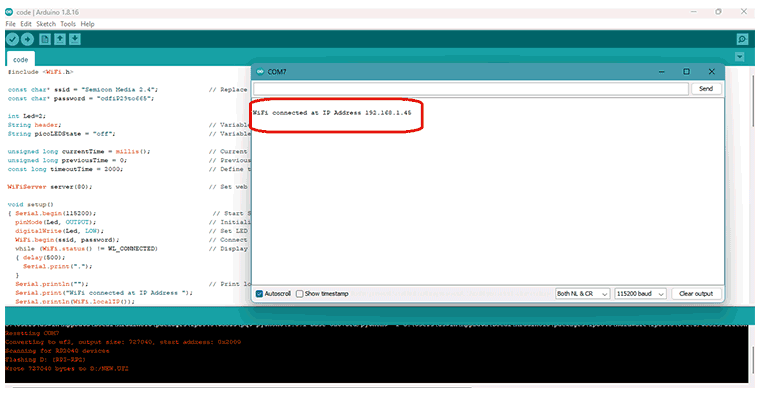Open the 115200 baud rate dropdown
Image resolution: width=769 pixels, height=394 pixels.
(641, 293)
